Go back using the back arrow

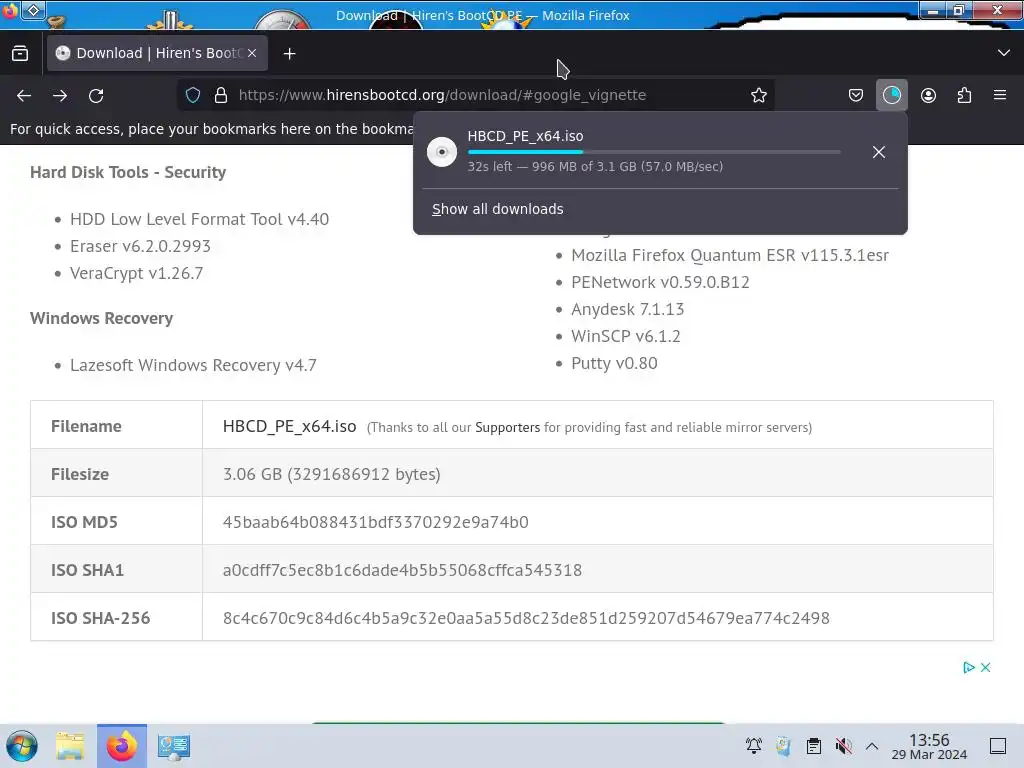(24, 95)
